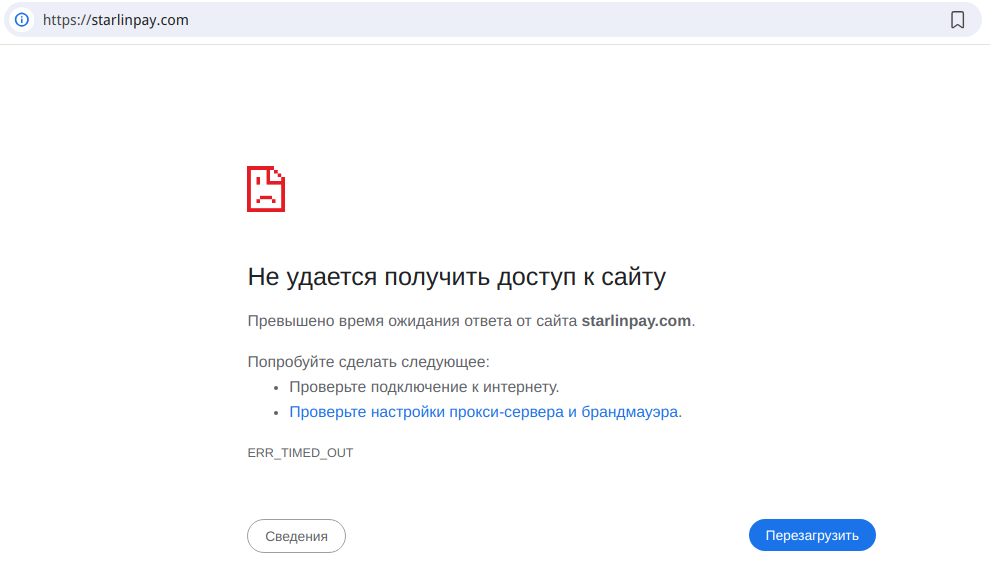The width and height of the screenshot is (990, 574).
Task: Bookmark this page with the bookmark icon
Action: coord(957,20)
